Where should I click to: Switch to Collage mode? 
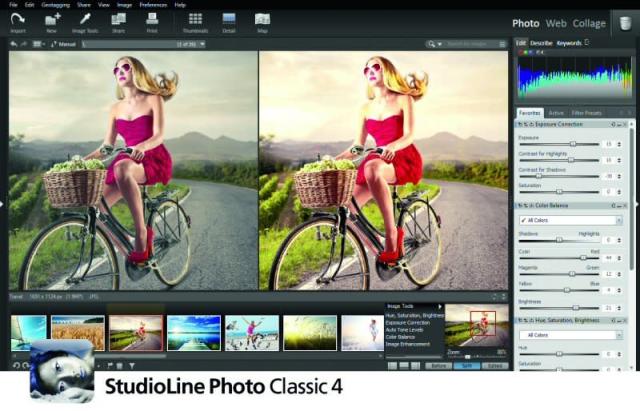tap(588, 22)
